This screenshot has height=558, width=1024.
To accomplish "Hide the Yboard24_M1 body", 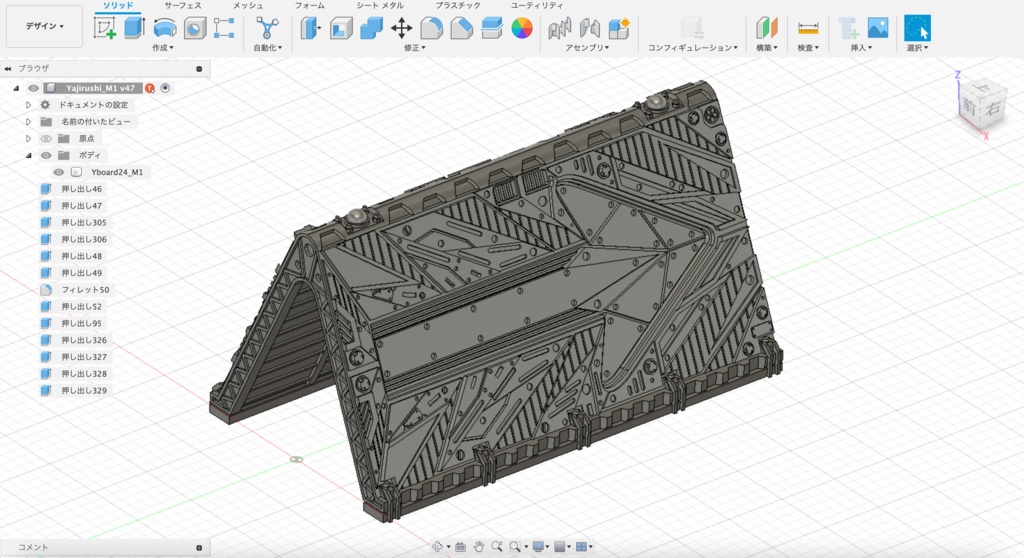I will tap(59, 172).
